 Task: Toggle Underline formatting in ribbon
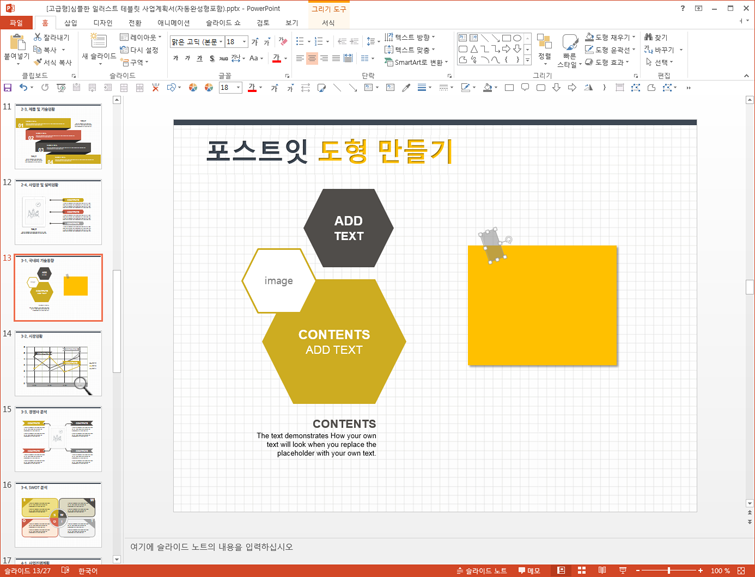pos(199,58)
